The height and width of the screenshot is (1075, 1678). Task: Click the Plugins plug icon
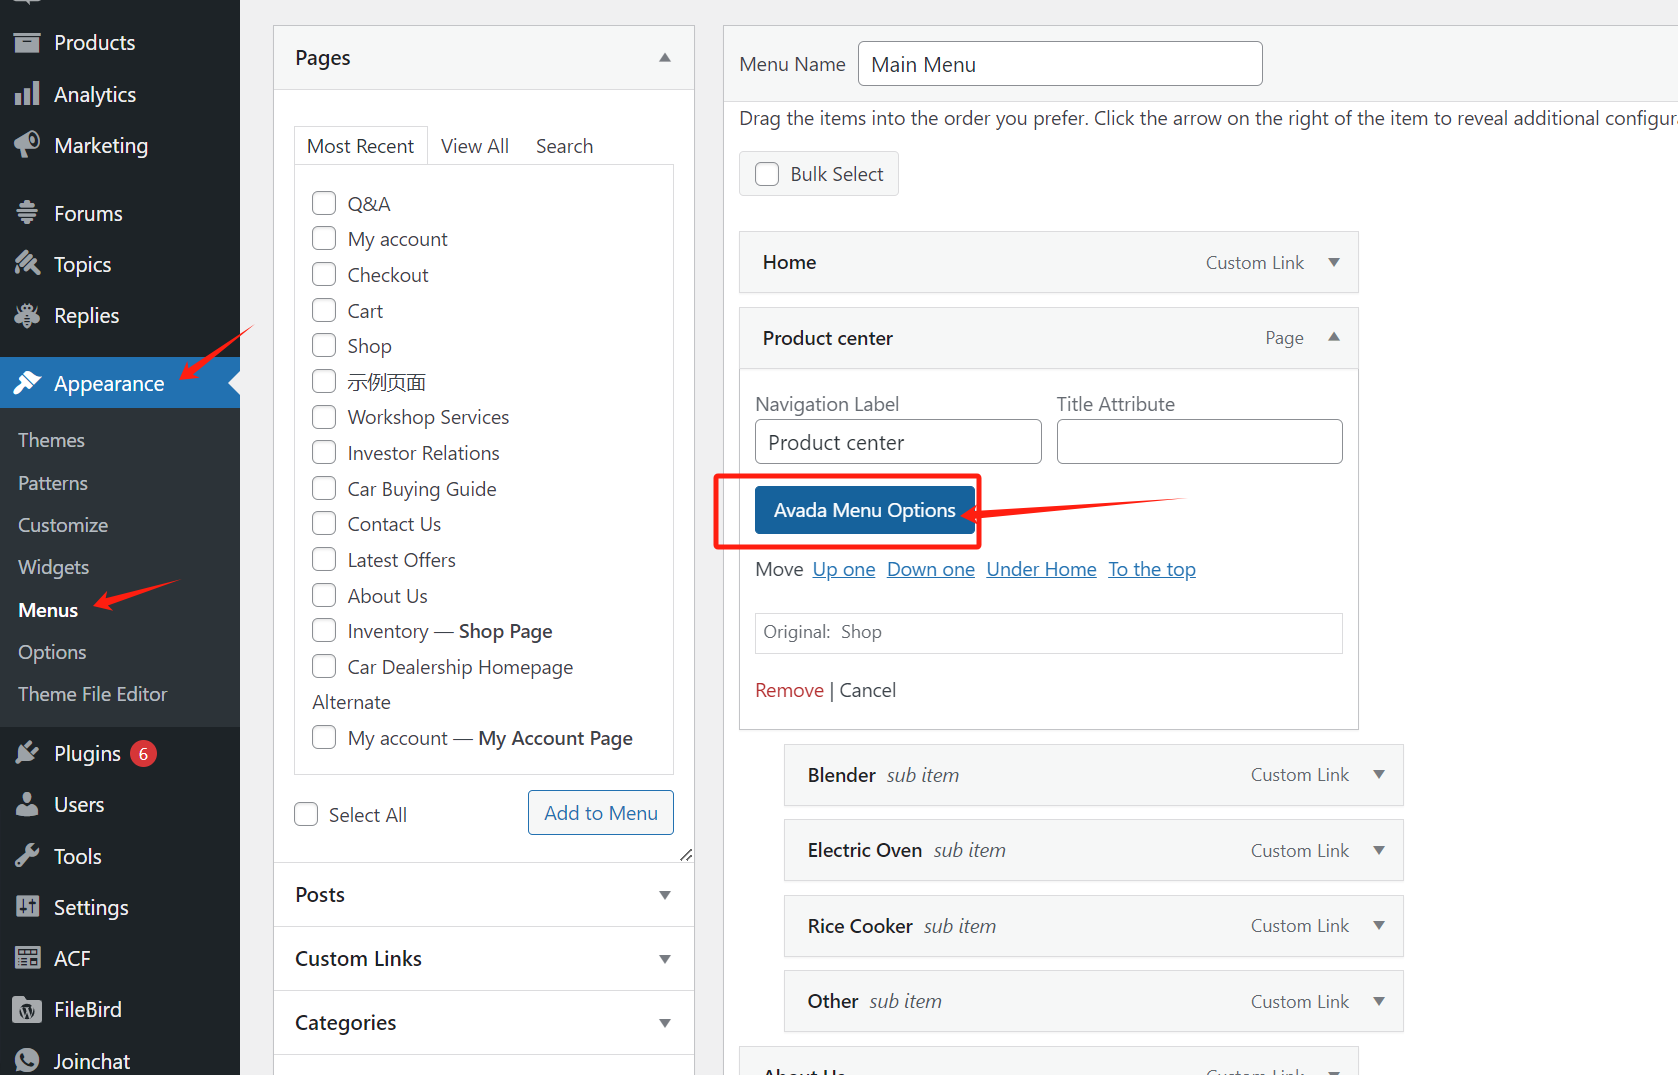point(27,753)
